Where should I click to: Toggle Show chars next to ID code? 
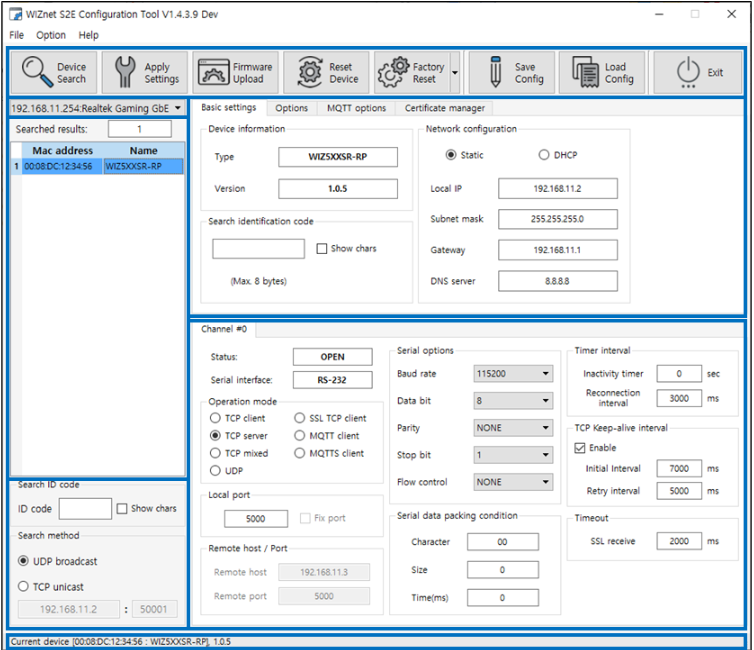pyautogui.click(x=122, y=509)
